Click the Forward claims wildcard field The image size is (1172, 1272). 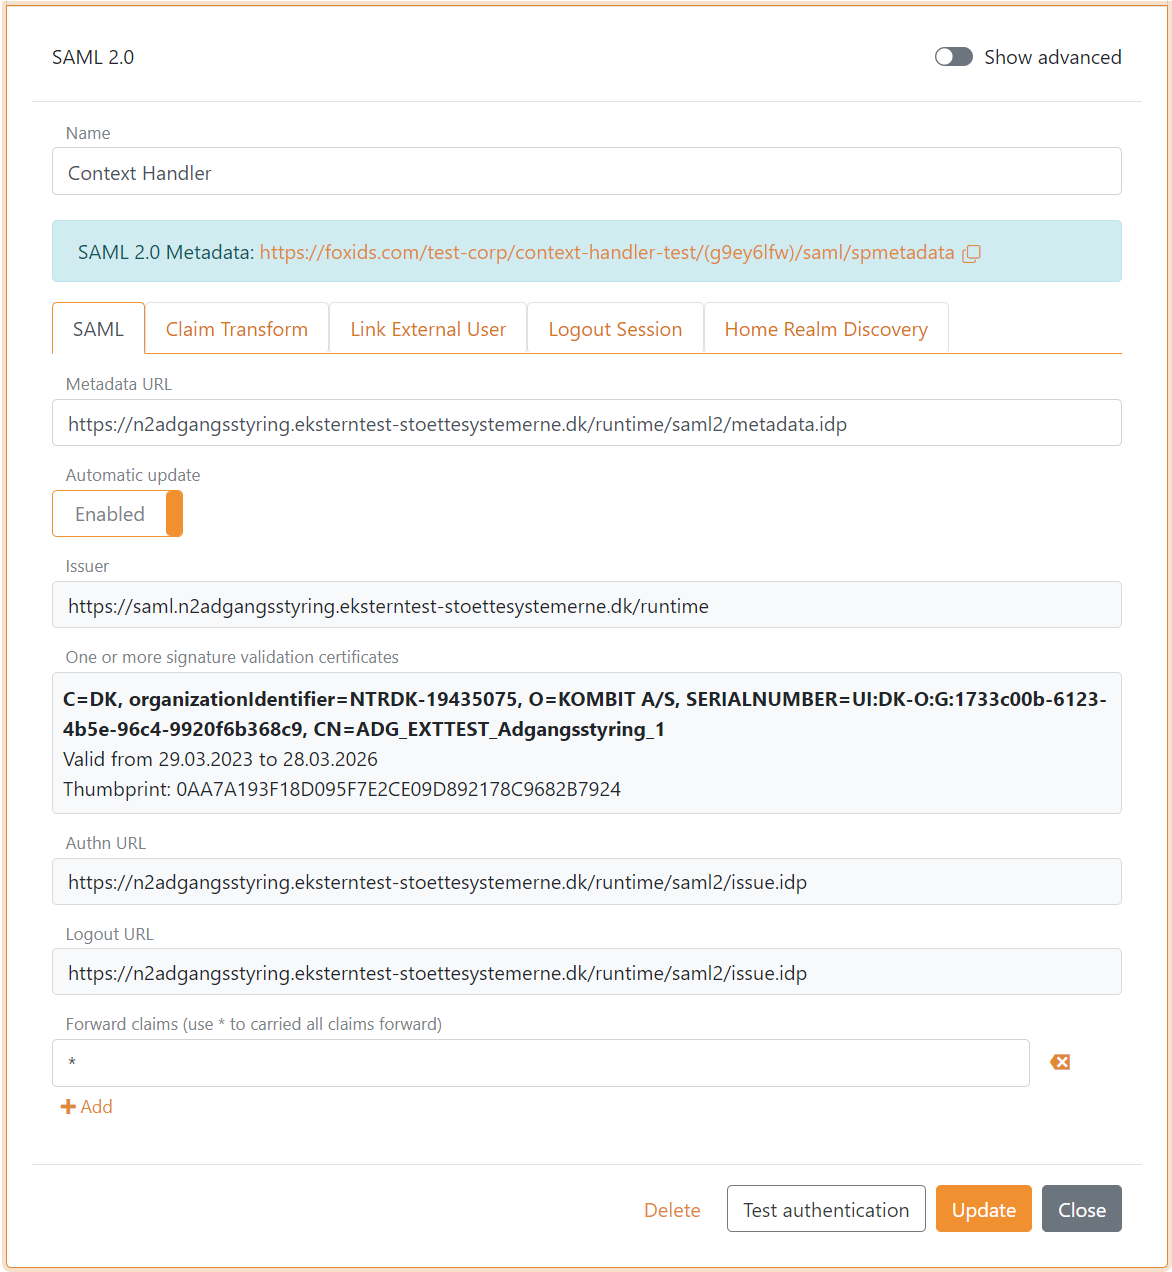540,1062
